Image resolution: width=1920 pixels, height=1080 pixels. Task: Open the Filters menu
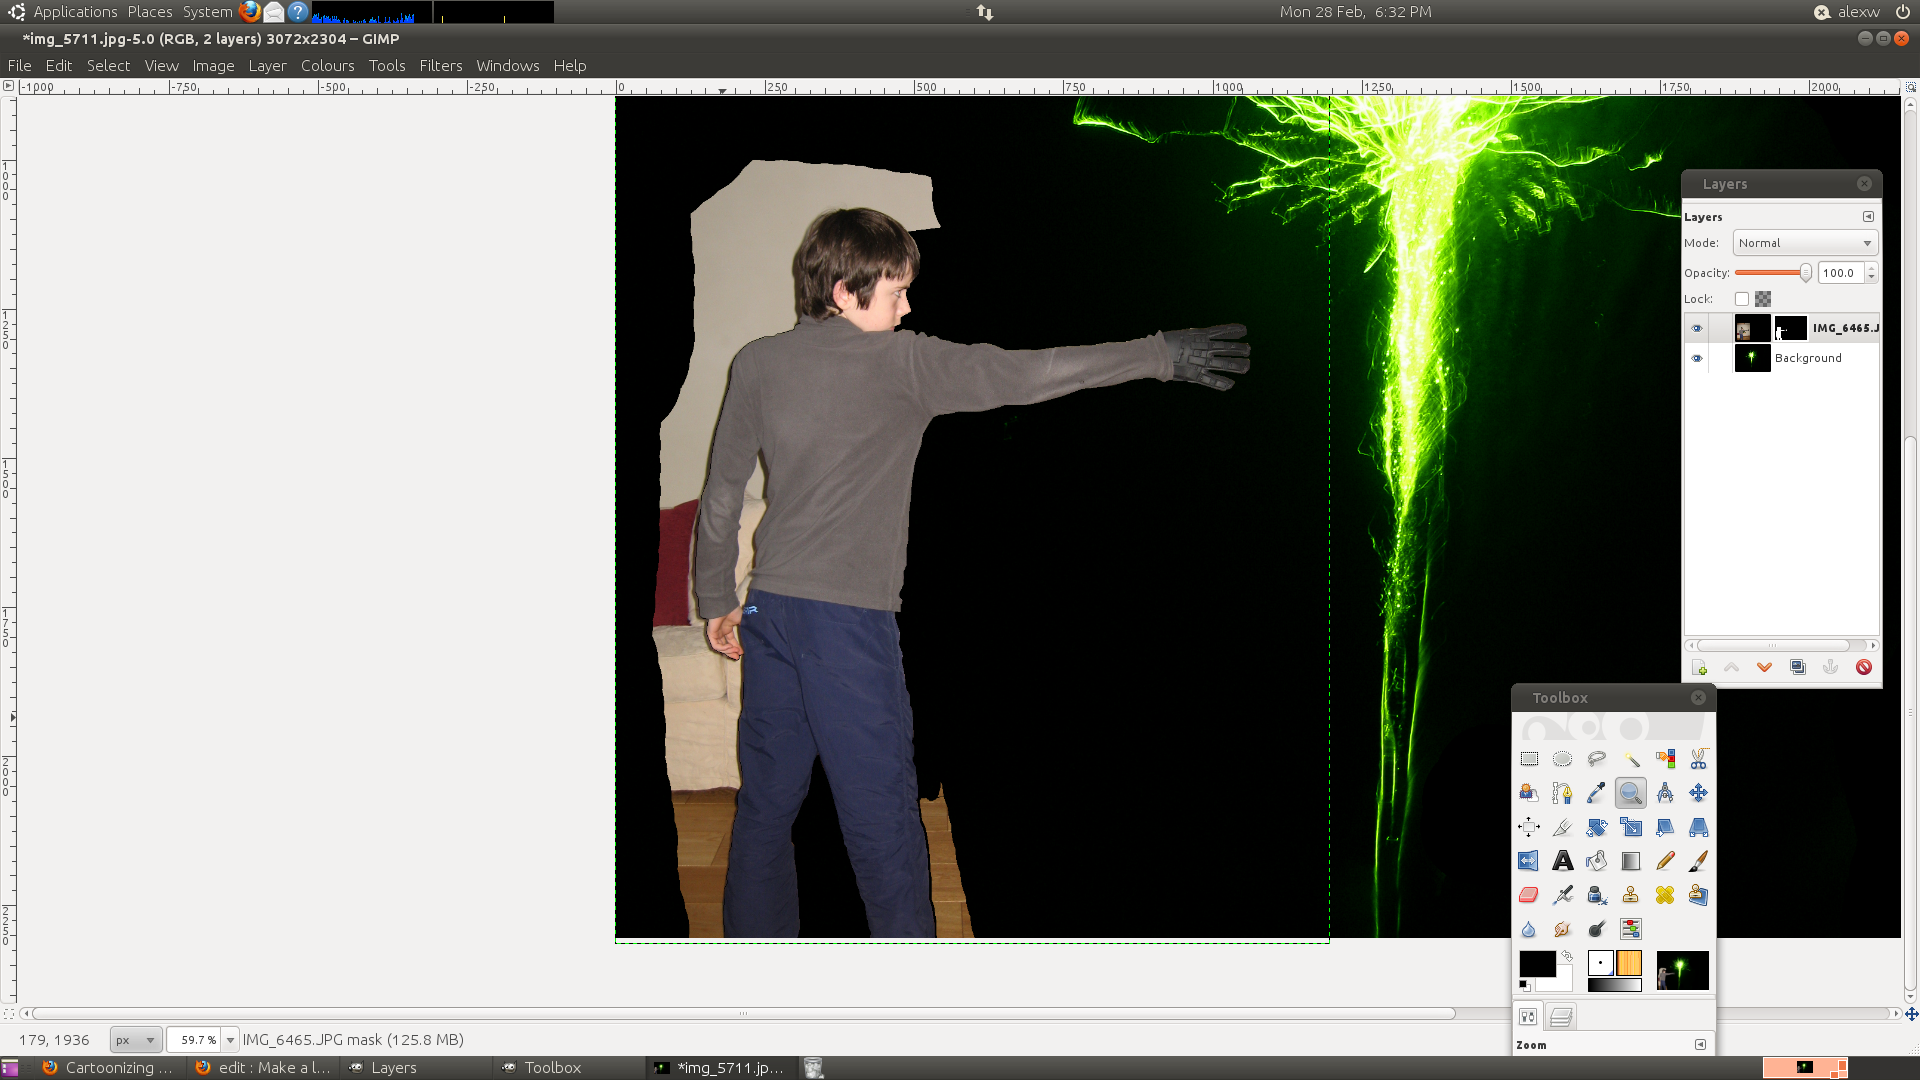[x=441, y=66]
